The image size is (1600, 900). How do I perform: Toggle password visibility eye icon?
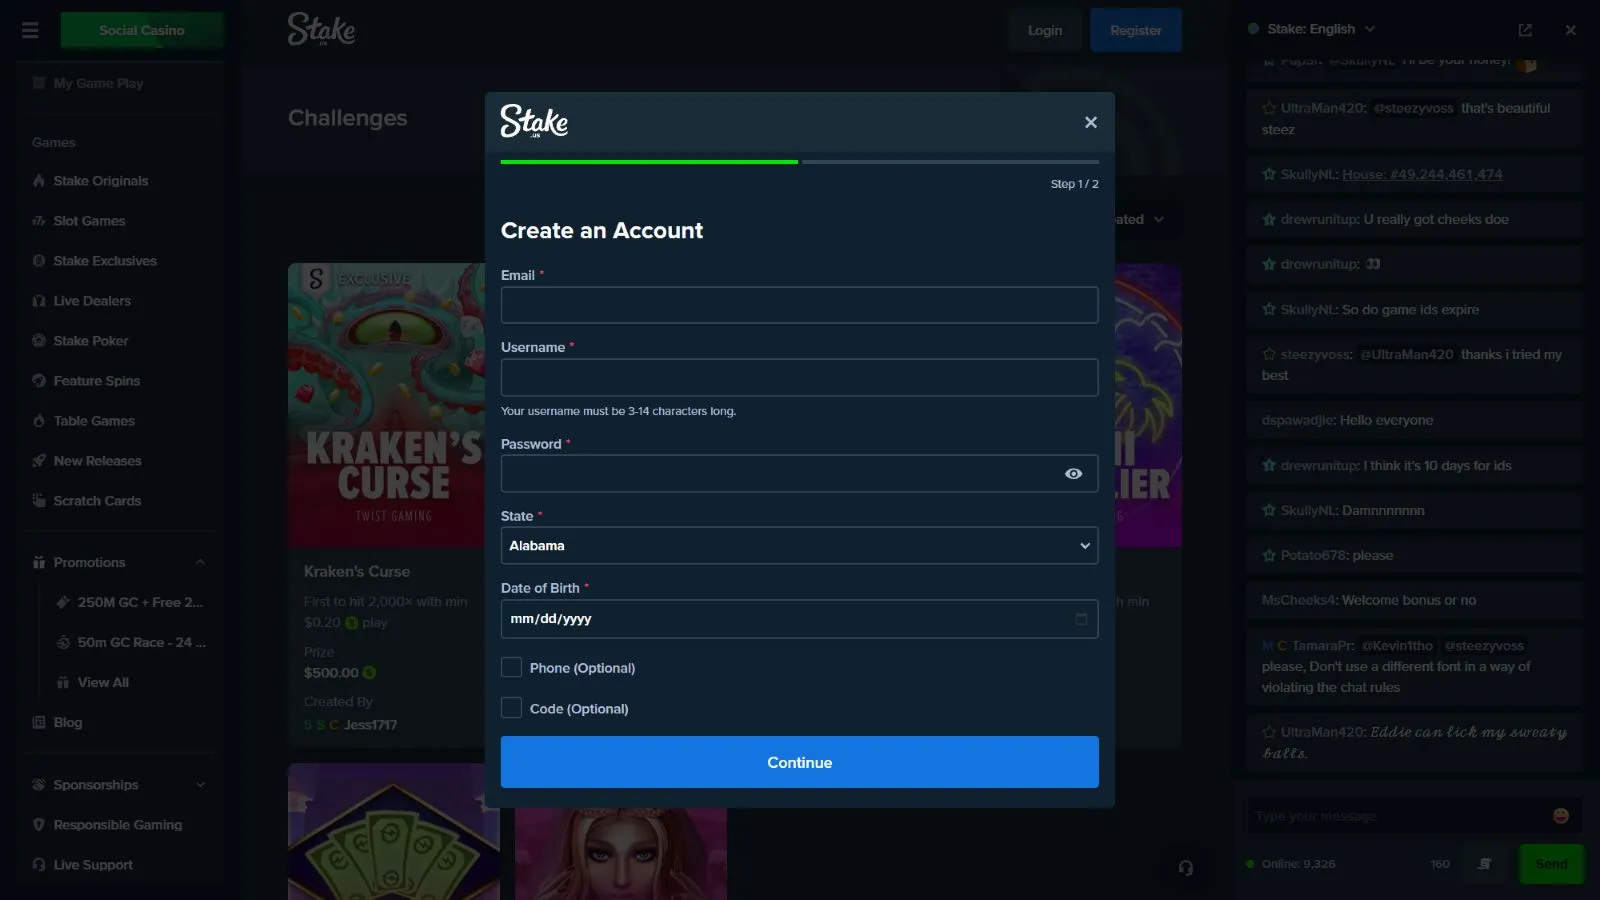[x=1073, y=474]
